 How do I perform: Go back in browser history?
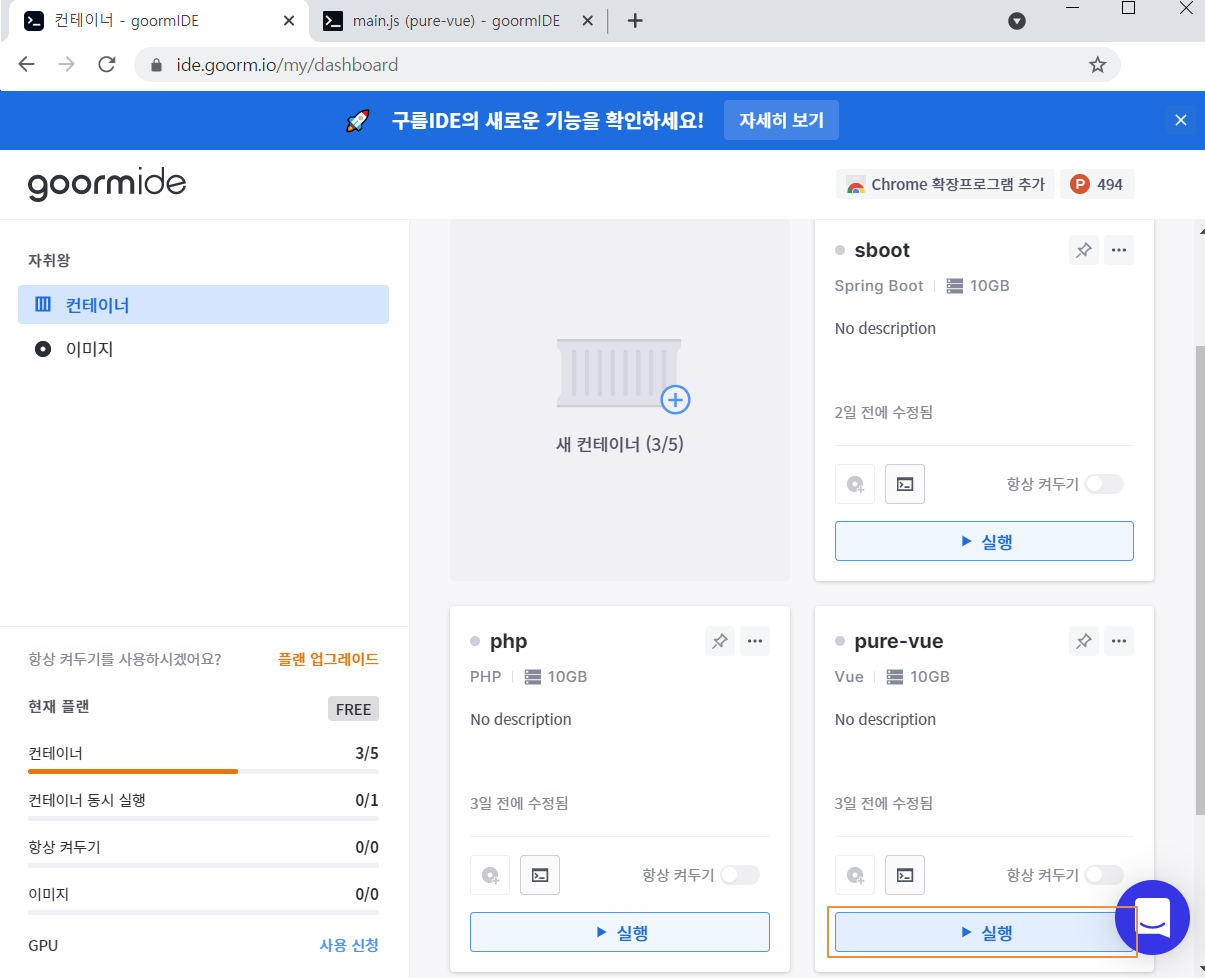tap(27, 65)
